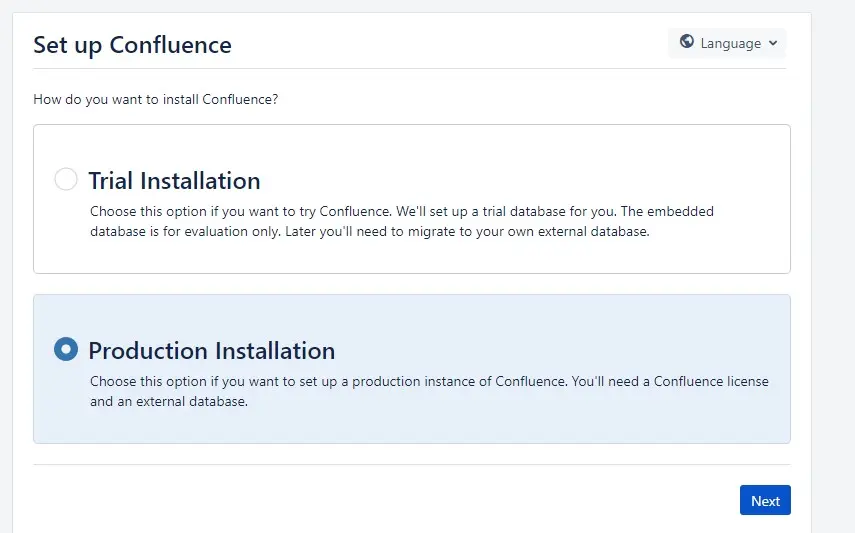The width and height of the screenshot is (855, 533).
Task: Click the "Trial Installation" heading text
Action: point(174,181)
